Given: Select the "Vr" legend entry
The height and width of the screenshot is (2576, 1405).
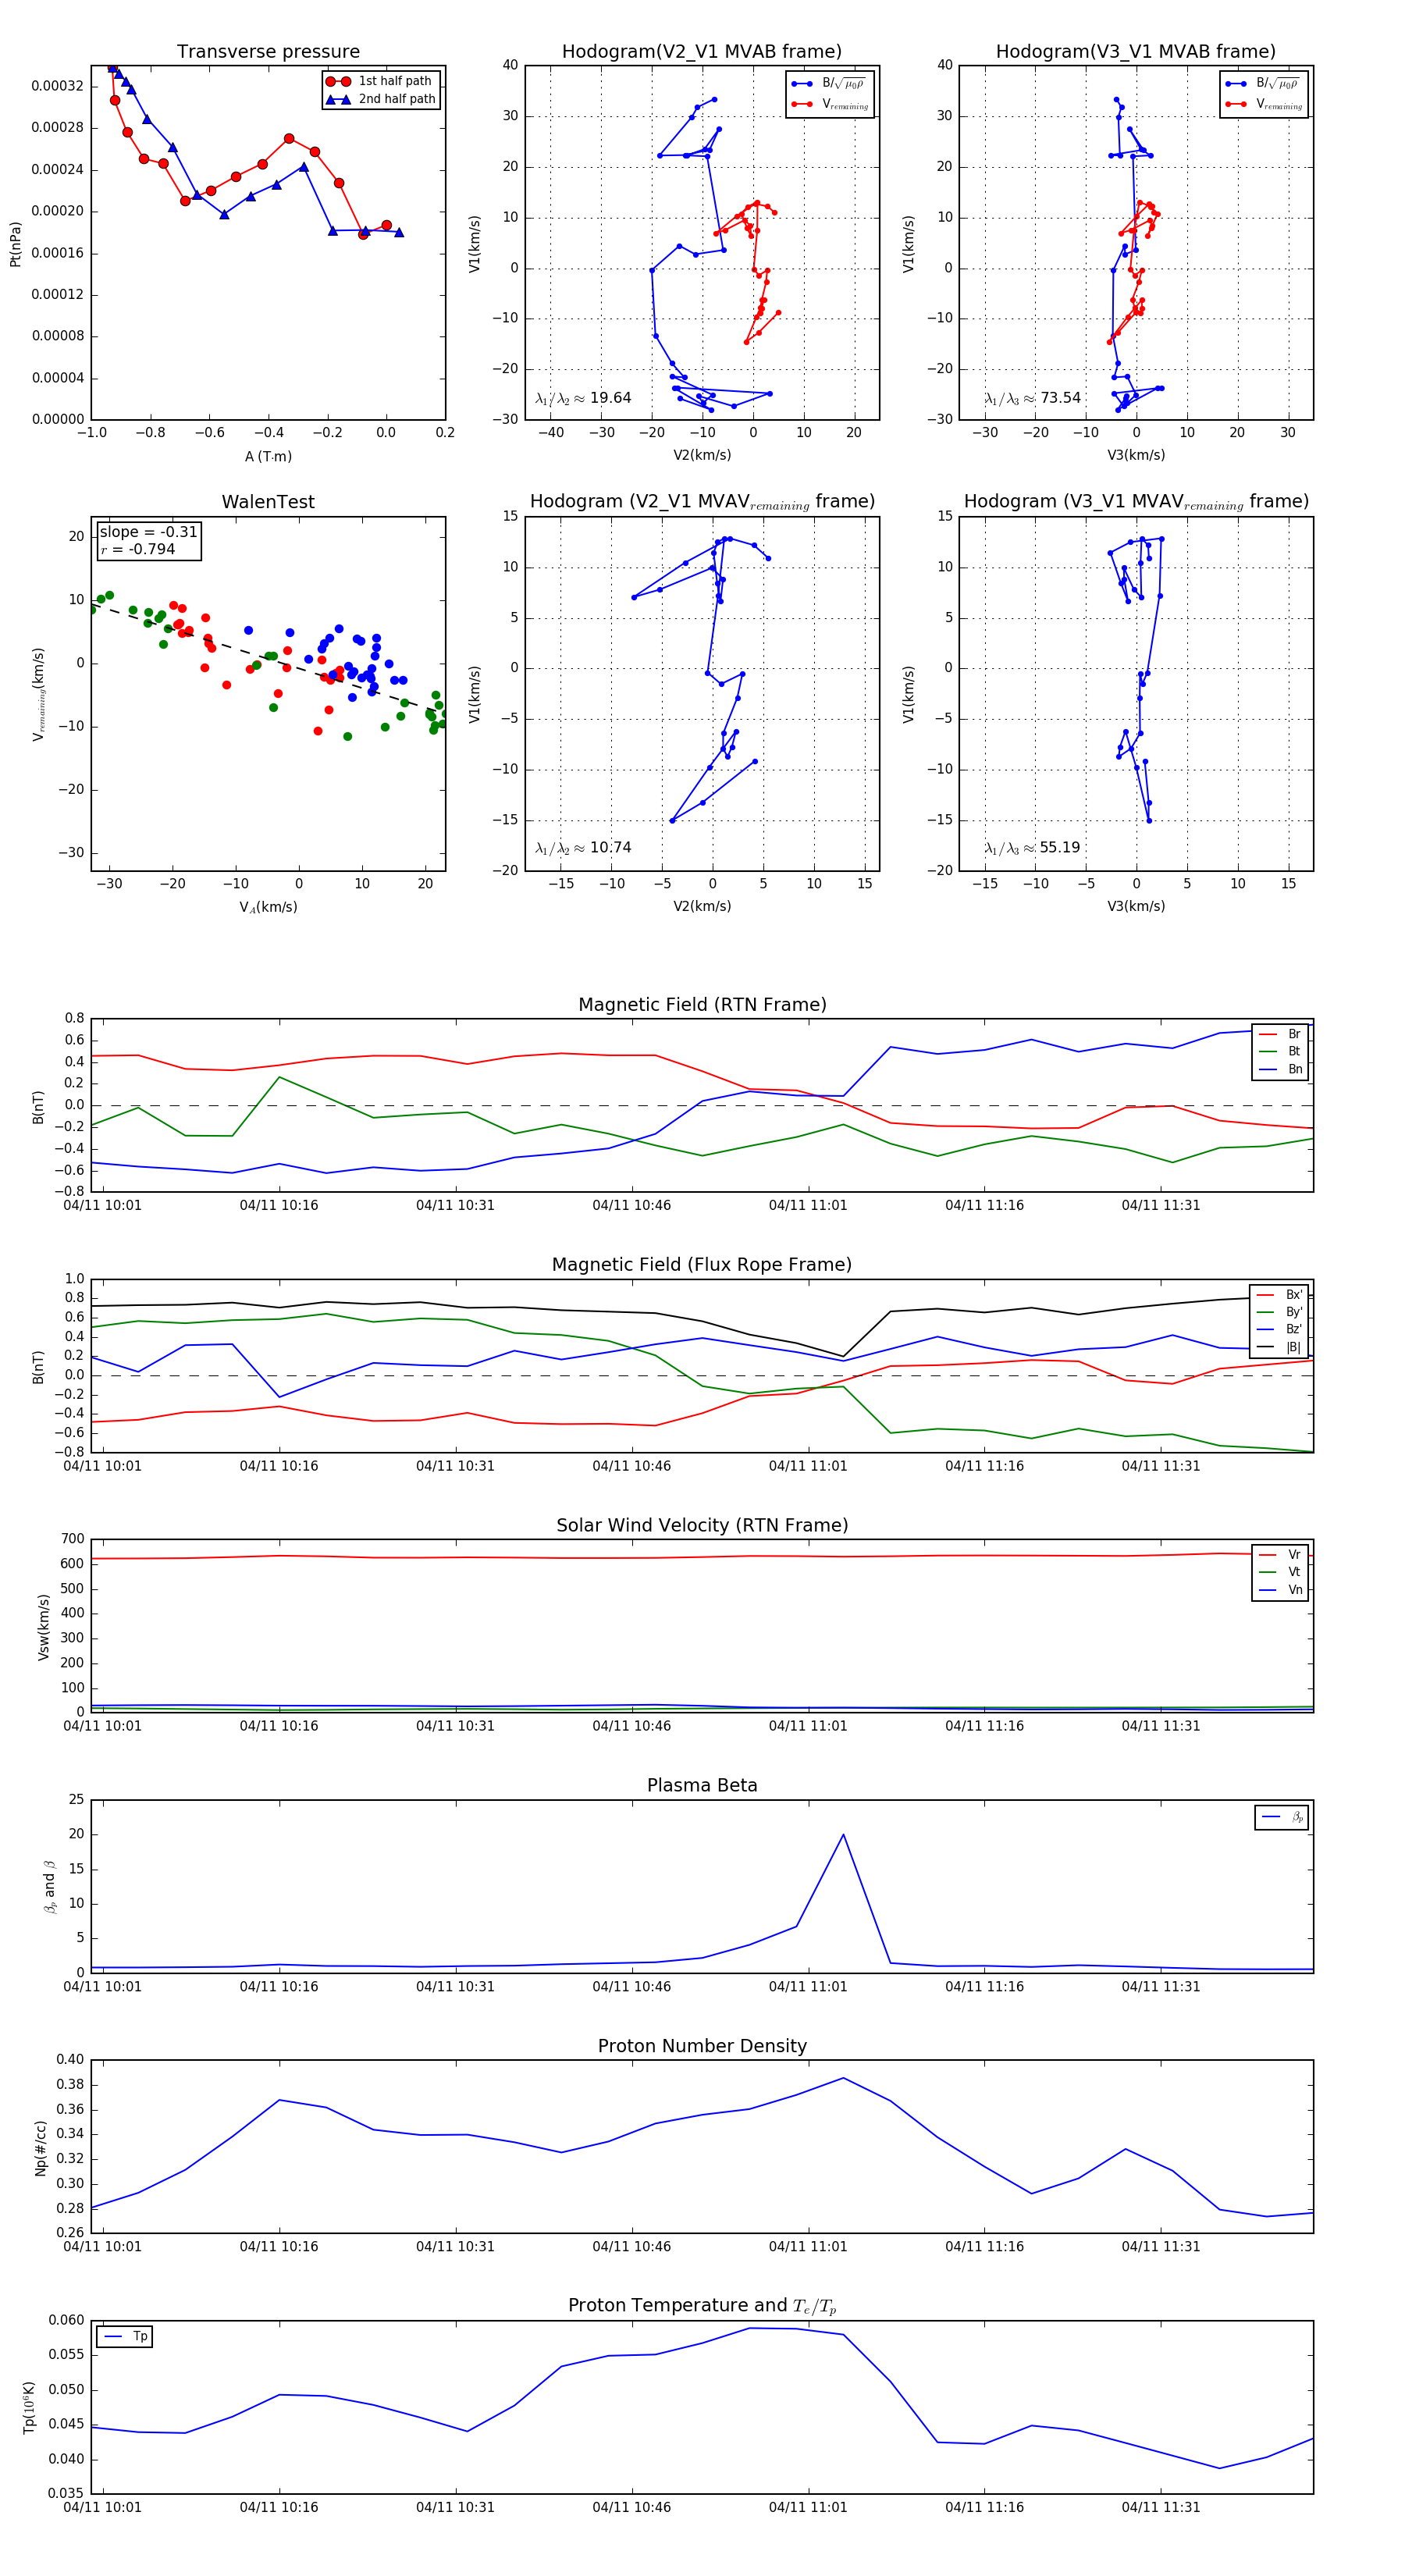Looking at the screenshot, I should [1281, 1555].
